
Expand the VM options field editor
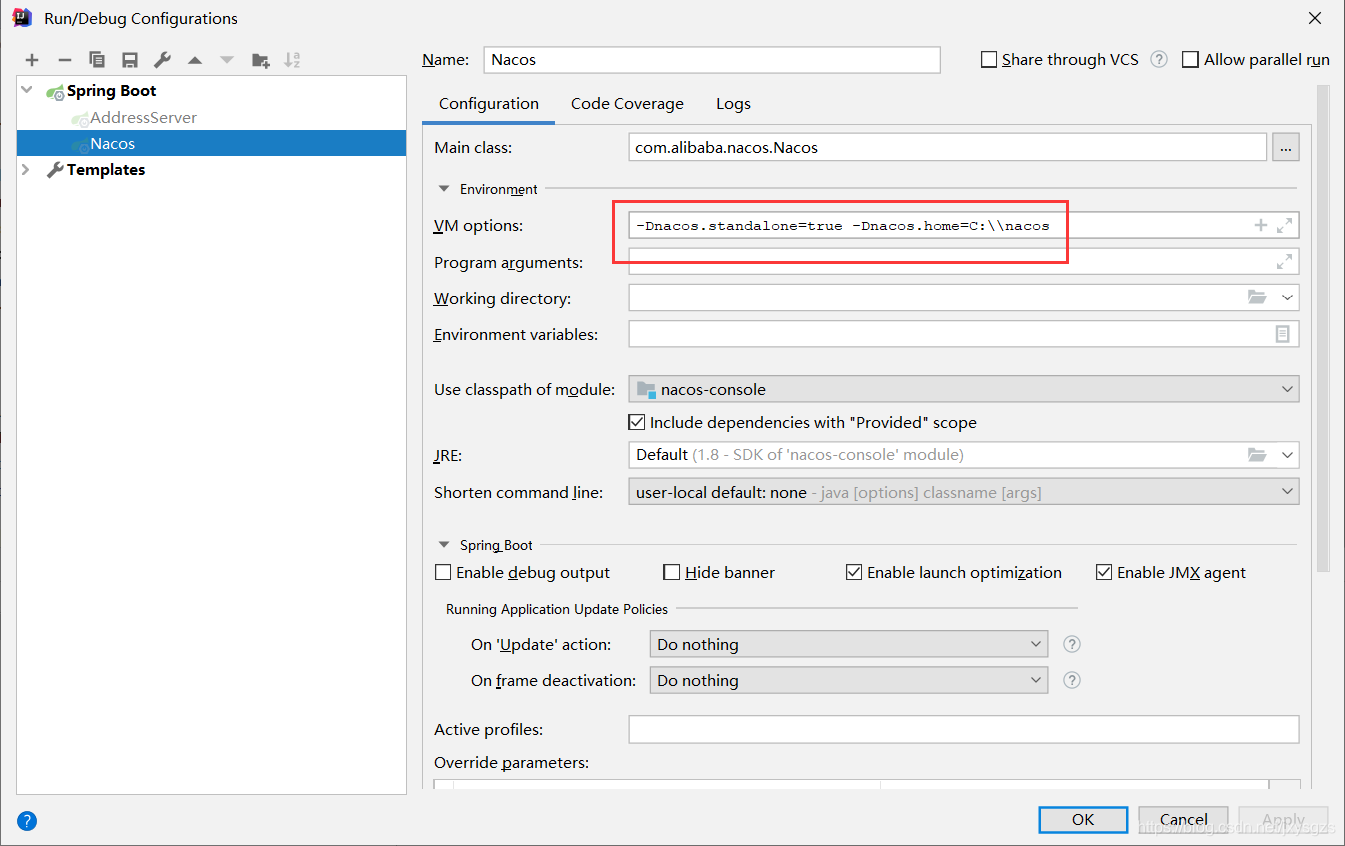[x=1285, y=226]
